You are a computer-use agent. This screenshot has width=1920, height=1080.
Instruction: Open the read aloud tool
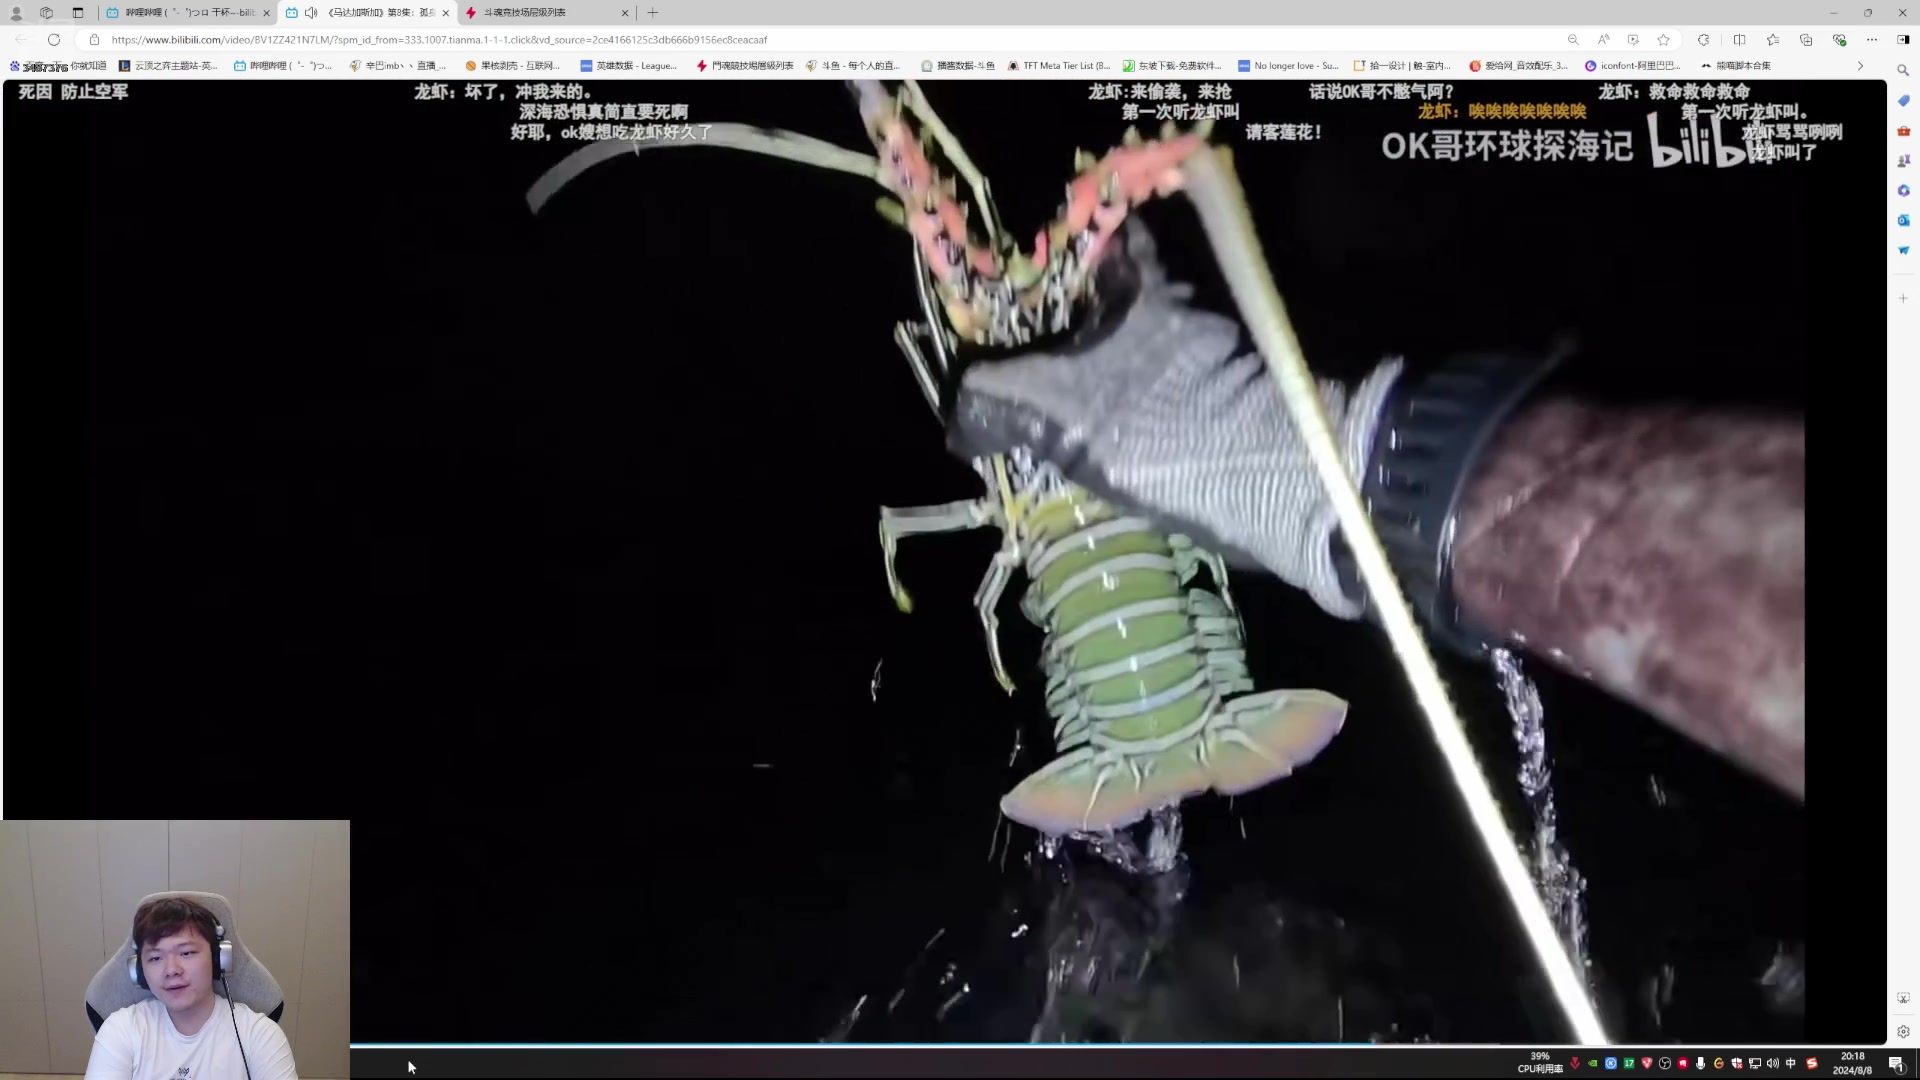(x=1603, y=40)
